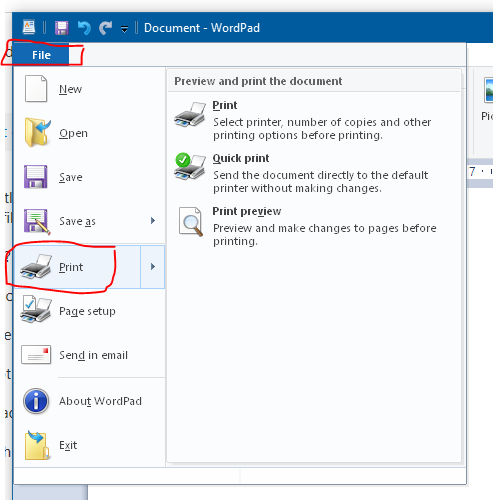Click Exit to close WordPad

point(89,445)
